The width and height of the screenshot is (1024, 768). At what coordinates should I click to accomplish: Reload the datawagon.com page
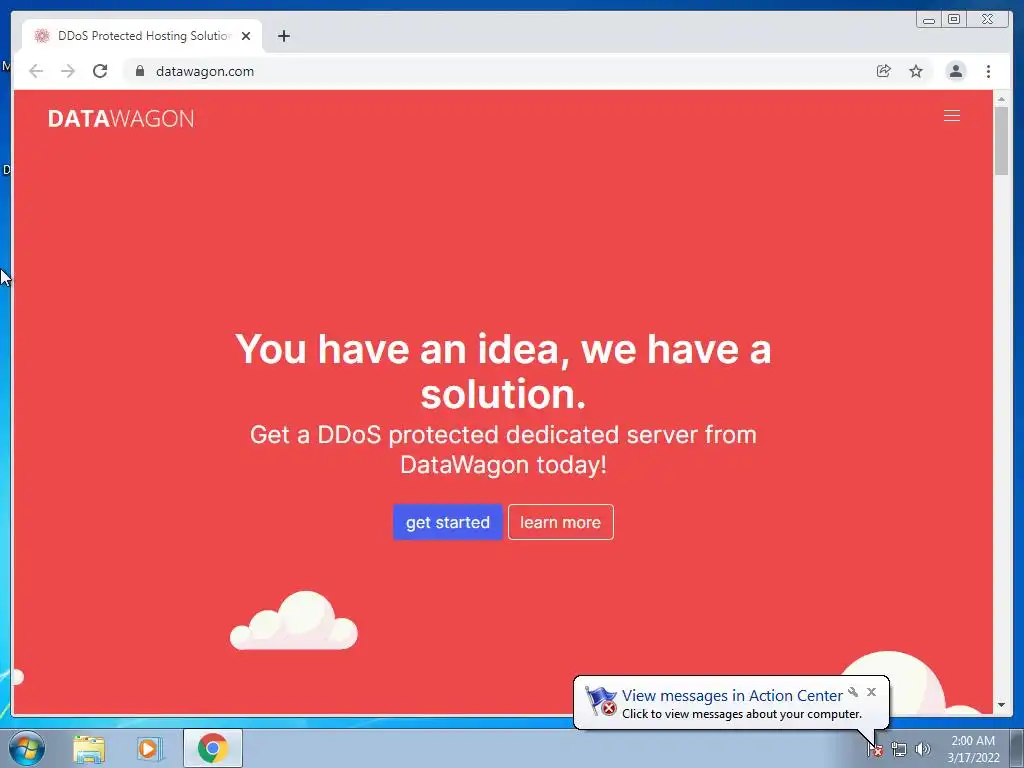(x=100, y=71)
